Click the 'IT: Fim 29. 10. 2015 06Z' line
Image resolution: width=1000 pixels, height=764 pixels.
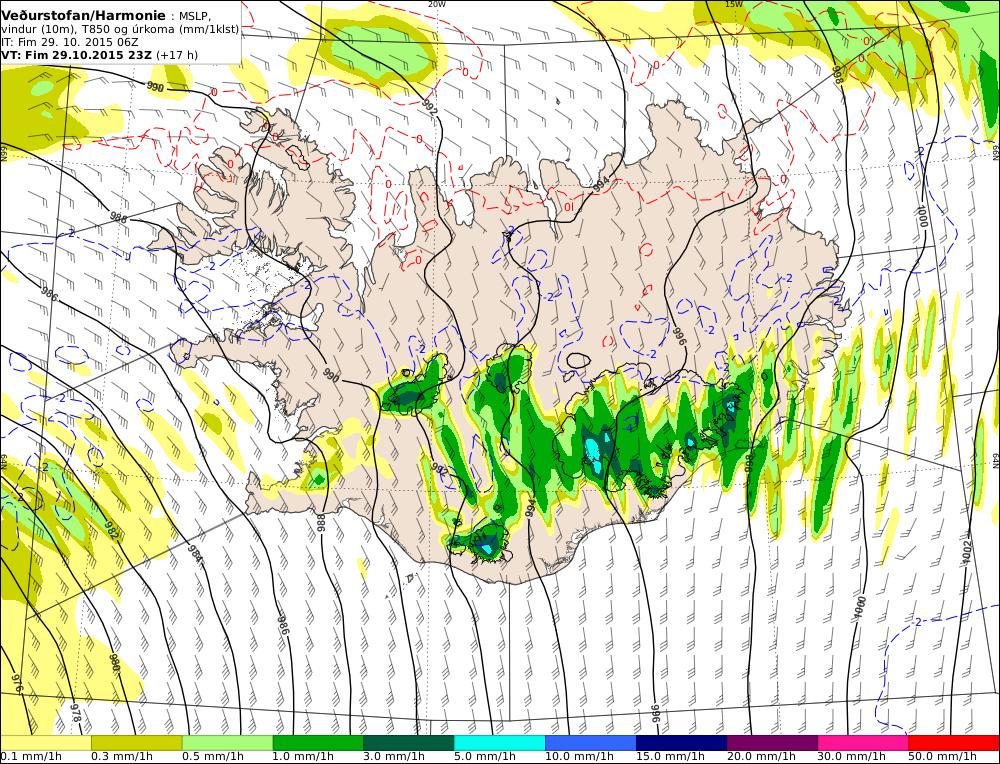click(x=70, y=42)
